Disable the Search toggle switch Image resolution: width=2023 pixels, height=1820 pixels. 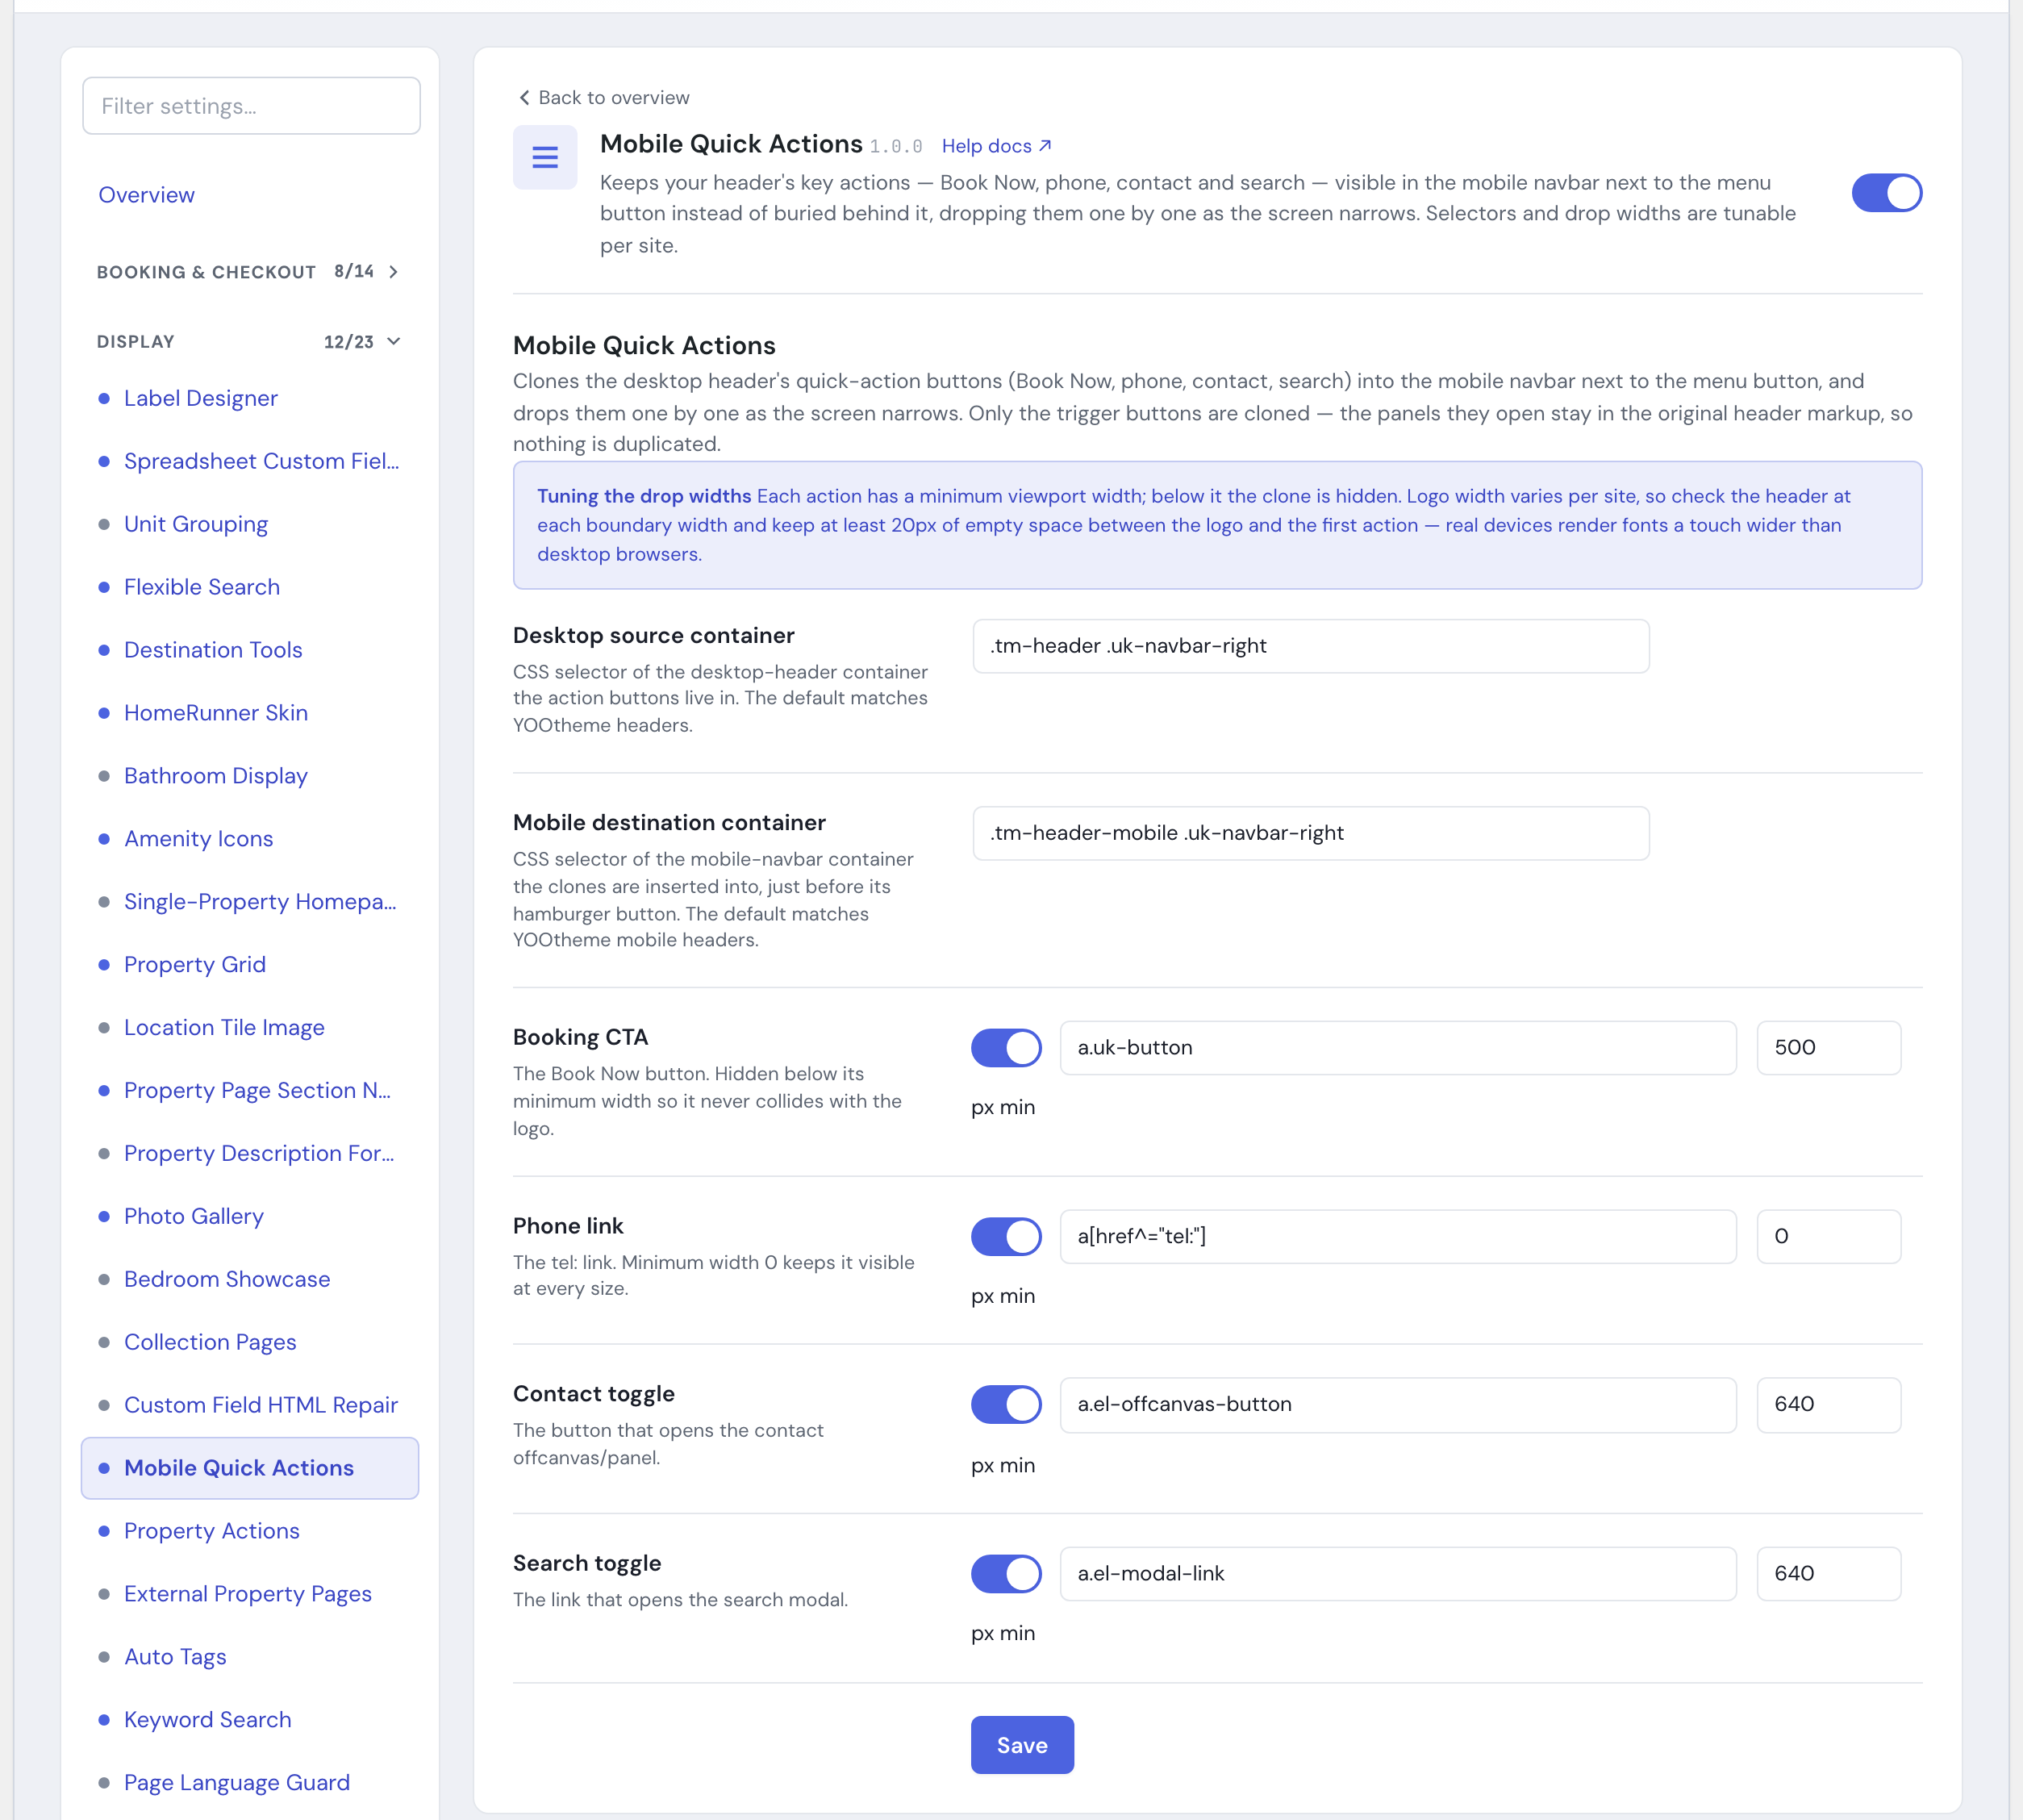tap(1006, 1574)
